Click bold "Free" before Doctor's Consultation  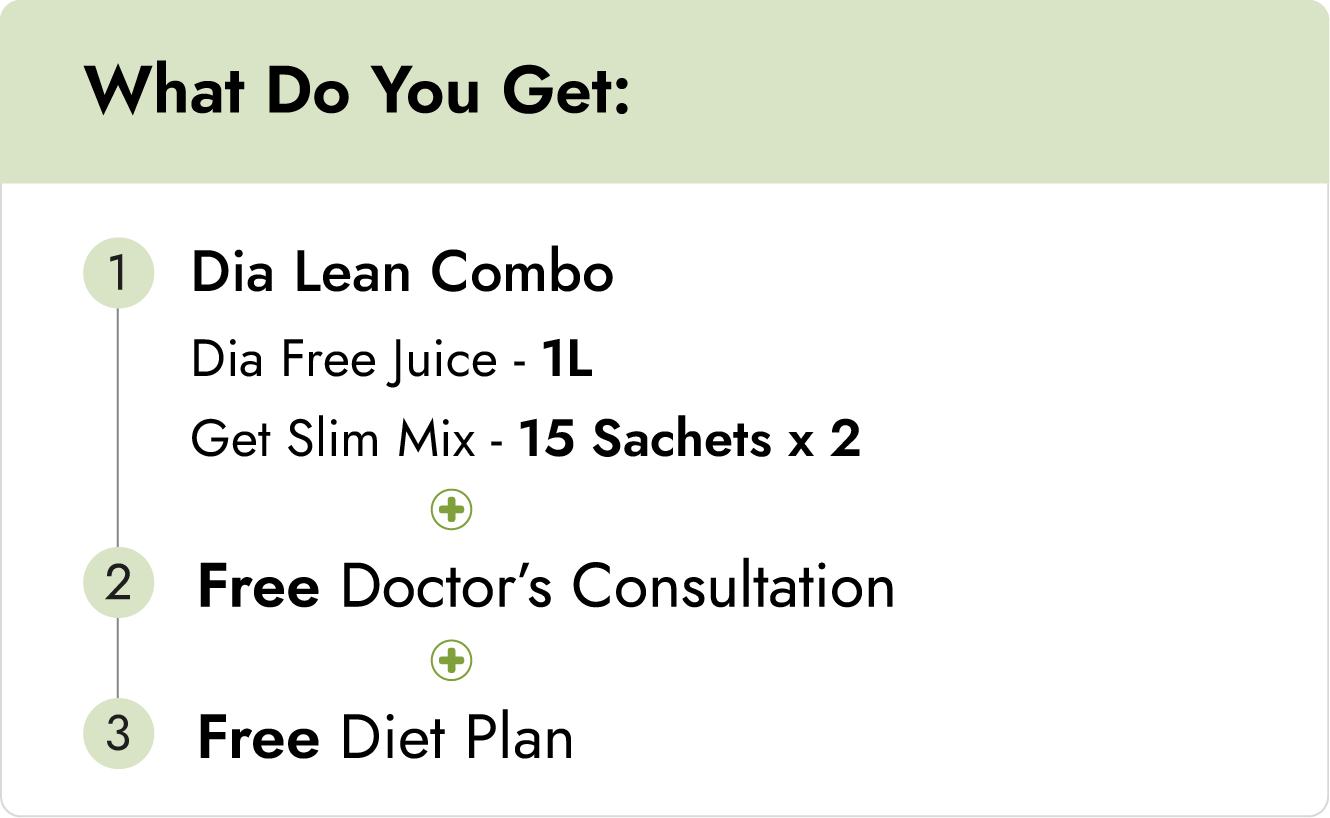(258, 587)
